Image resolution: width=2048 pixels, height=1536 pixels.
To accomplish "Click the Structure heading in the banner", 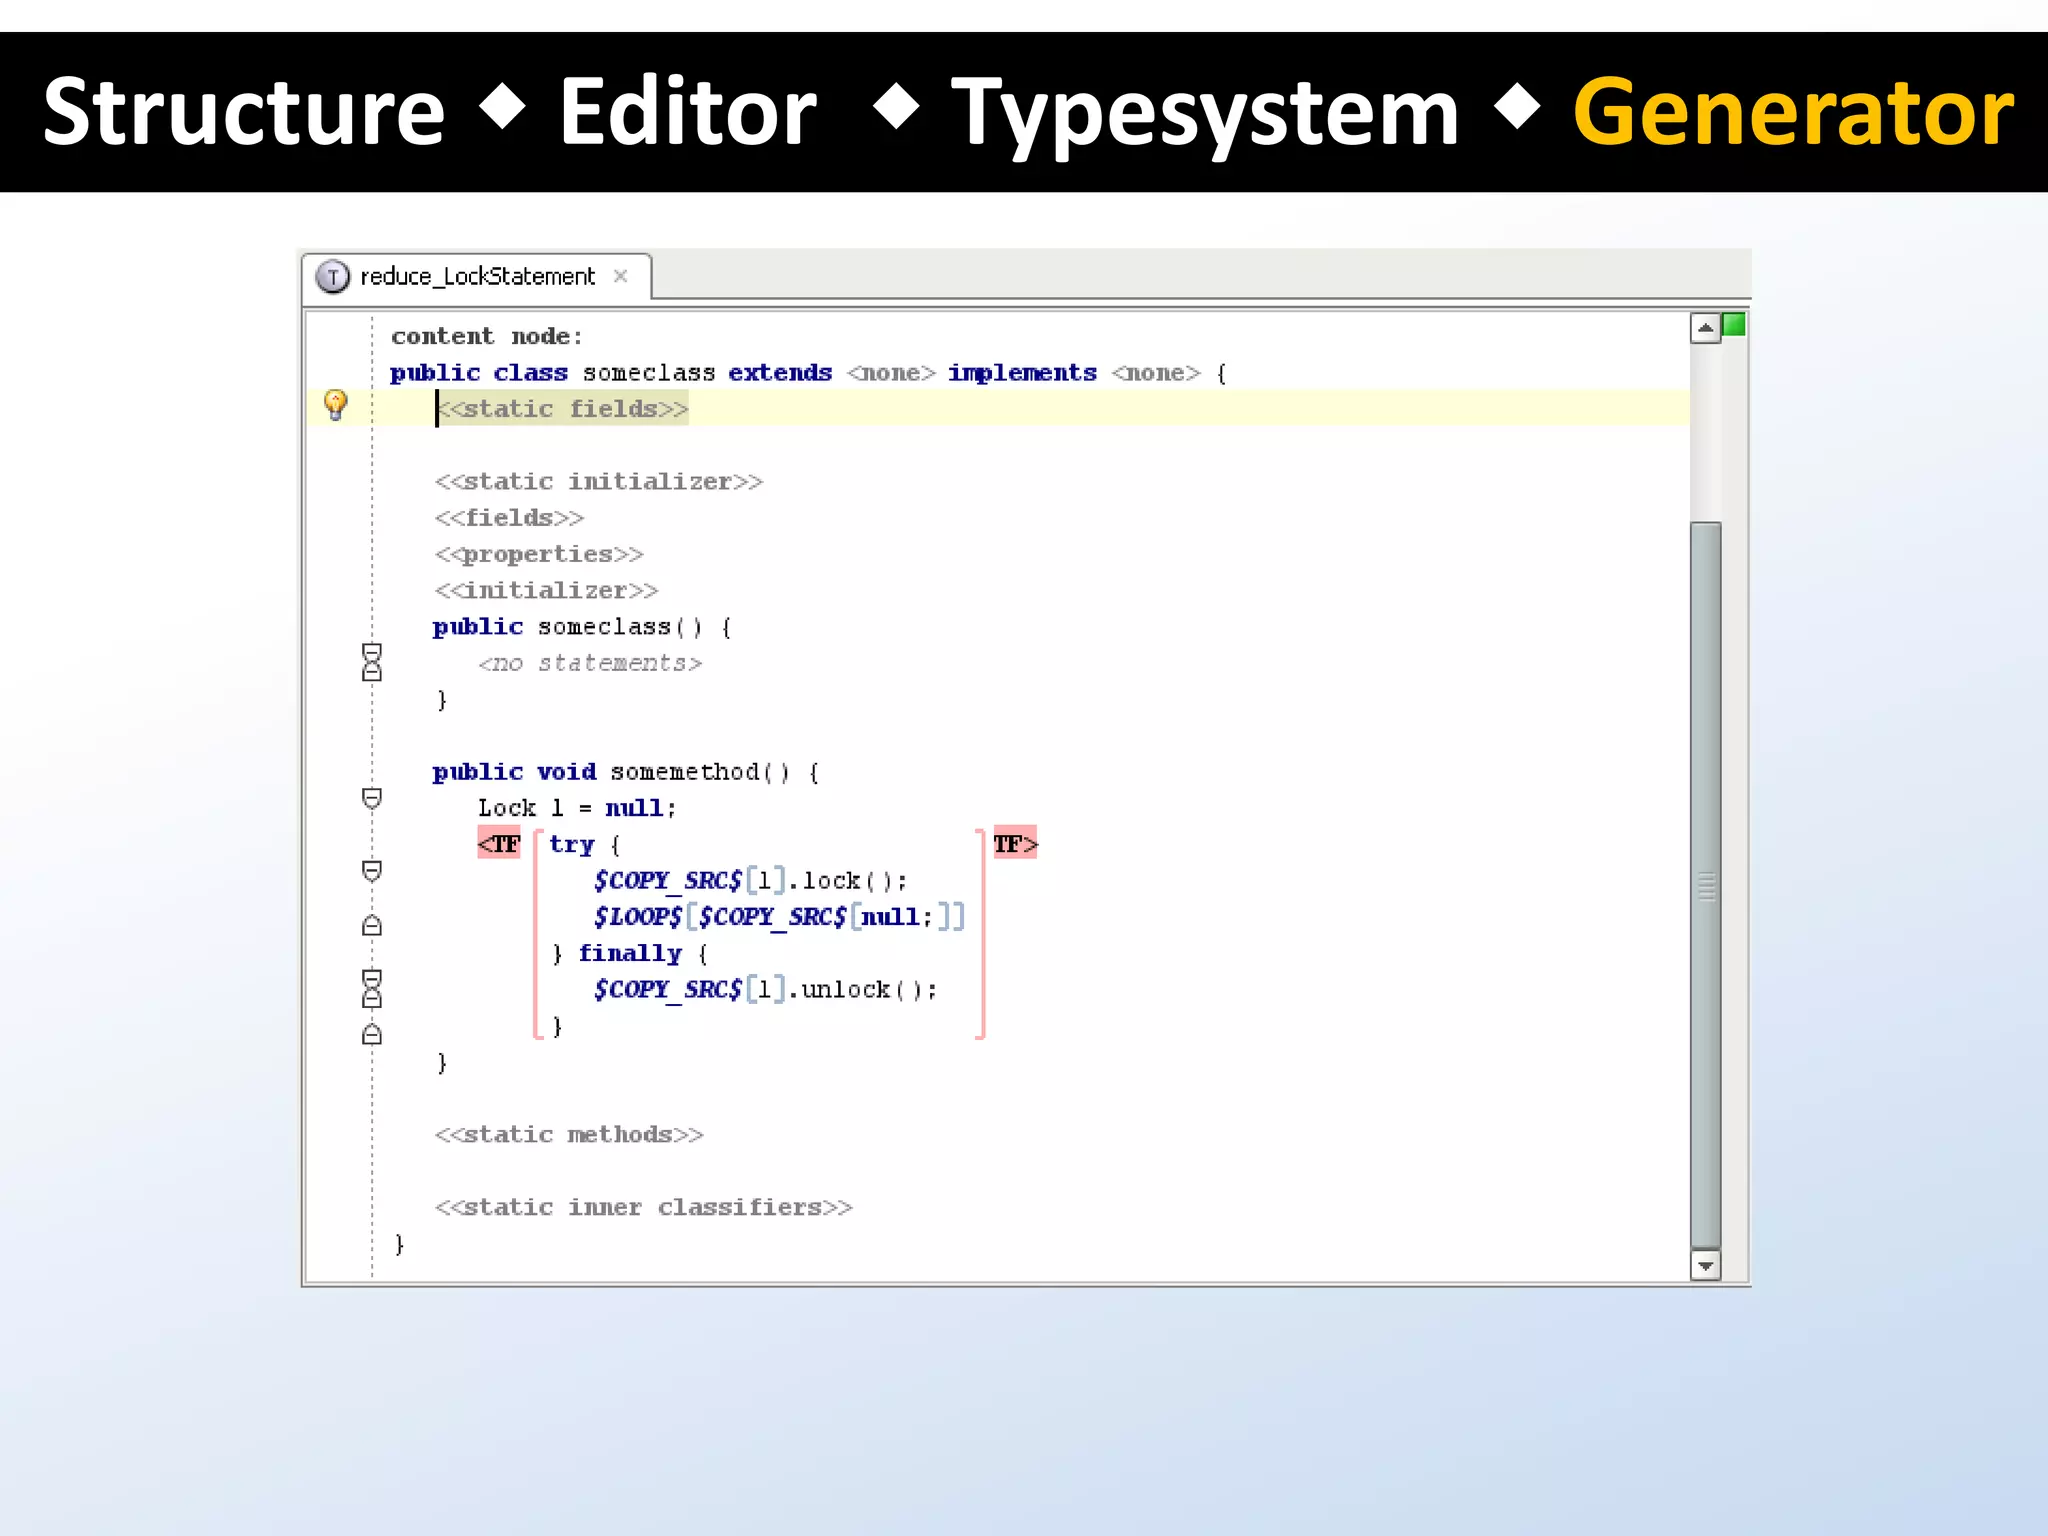I will 244,112.
